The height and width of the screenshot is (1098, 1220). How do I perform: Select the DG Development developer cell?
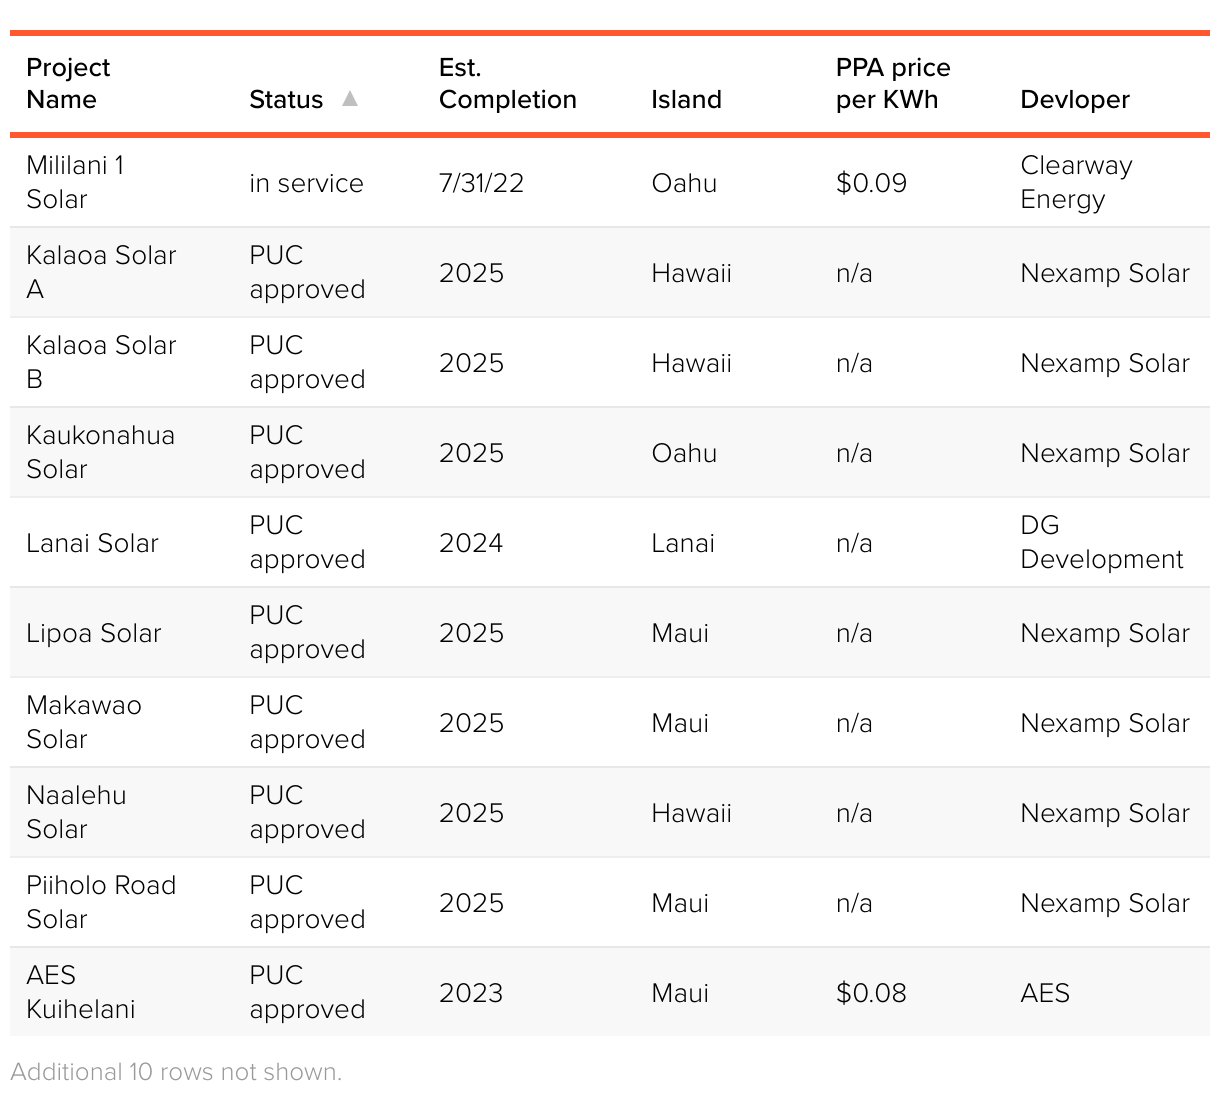[x=1101, y=542]
